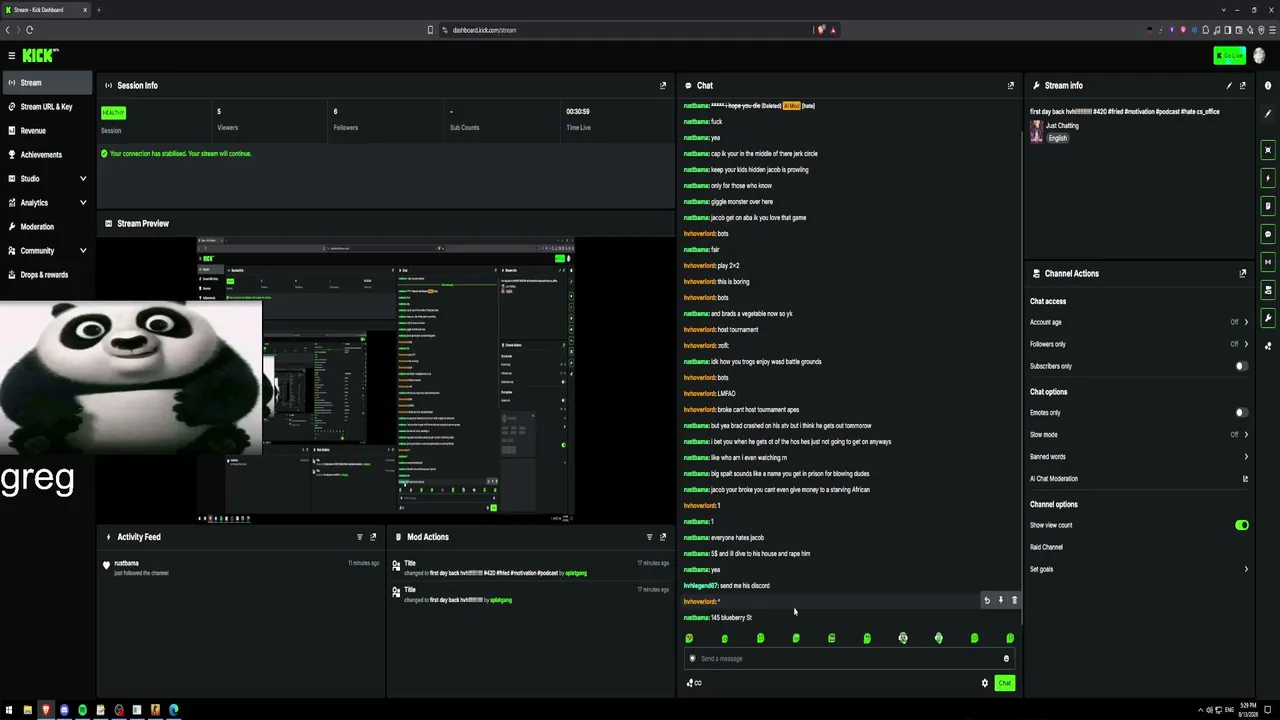Open Stream page in sidebar

click(x=47, y=83)
